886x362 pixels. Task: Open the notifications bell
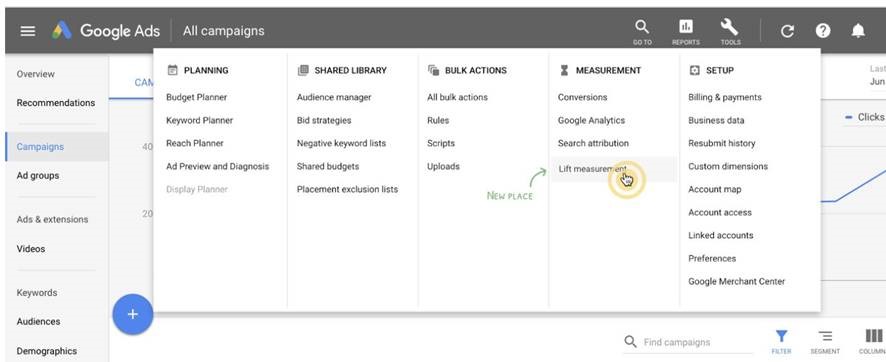[x=858, y=30]
